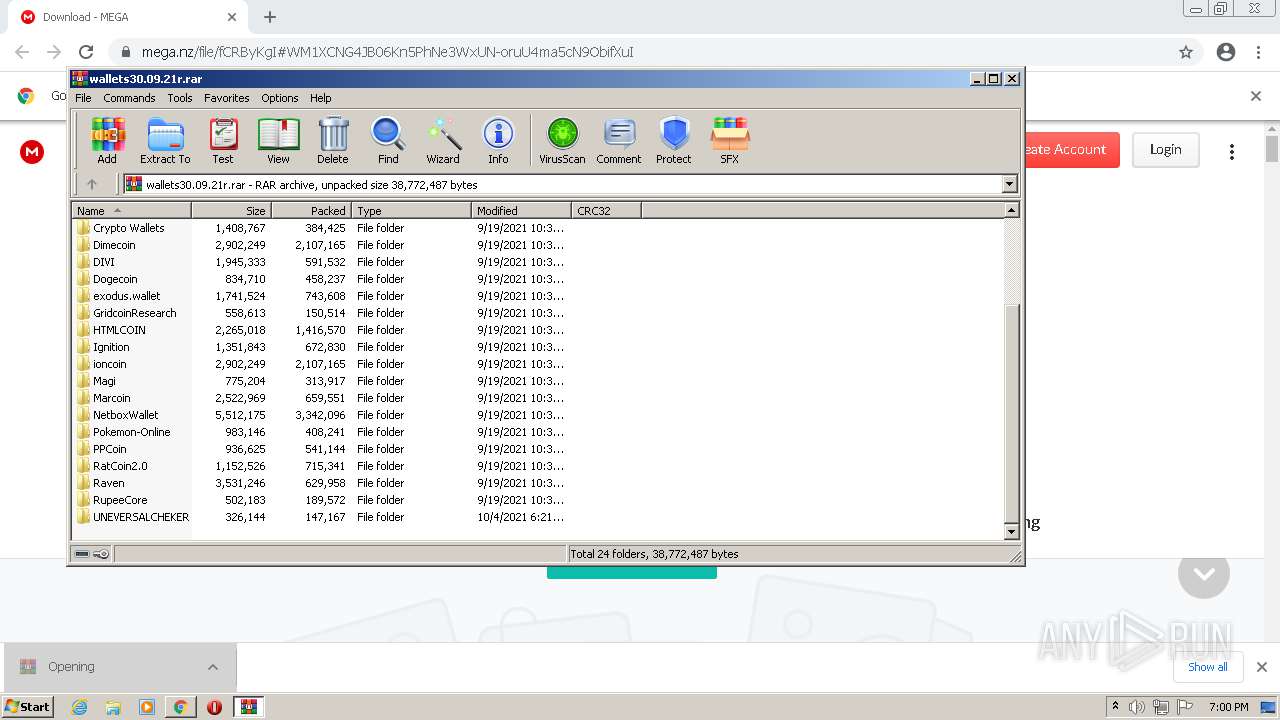Sort by Packed column header
1280x720 pixels.
(x=311, y=210)
